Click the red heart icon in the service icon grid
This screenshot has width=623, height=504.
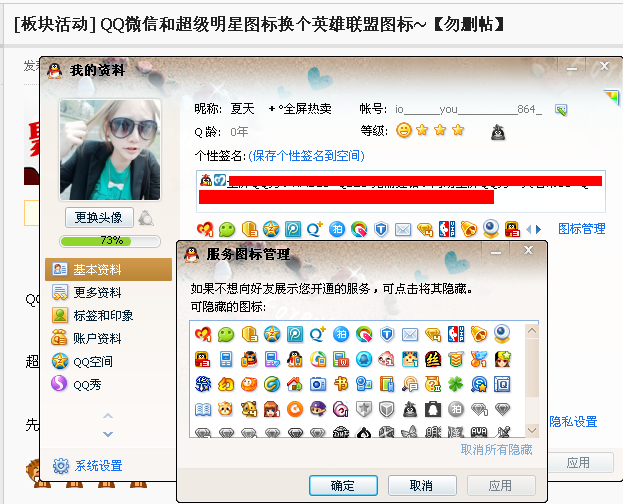point(203,334)
